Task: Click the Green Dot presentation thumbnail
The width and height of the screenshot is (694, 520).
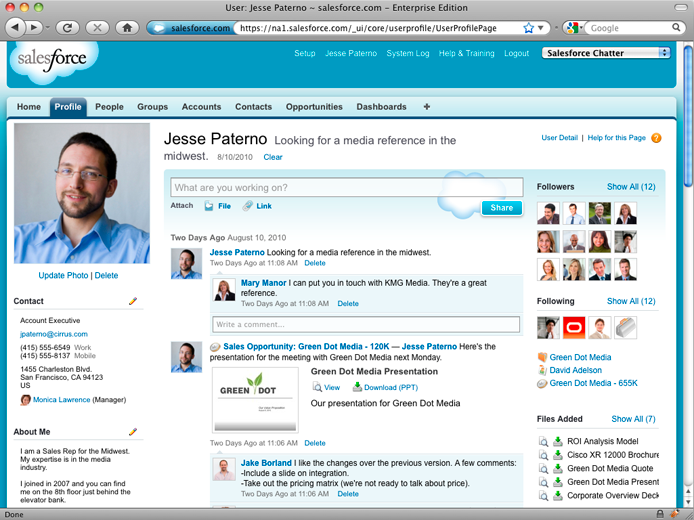Action: (255, 400)
